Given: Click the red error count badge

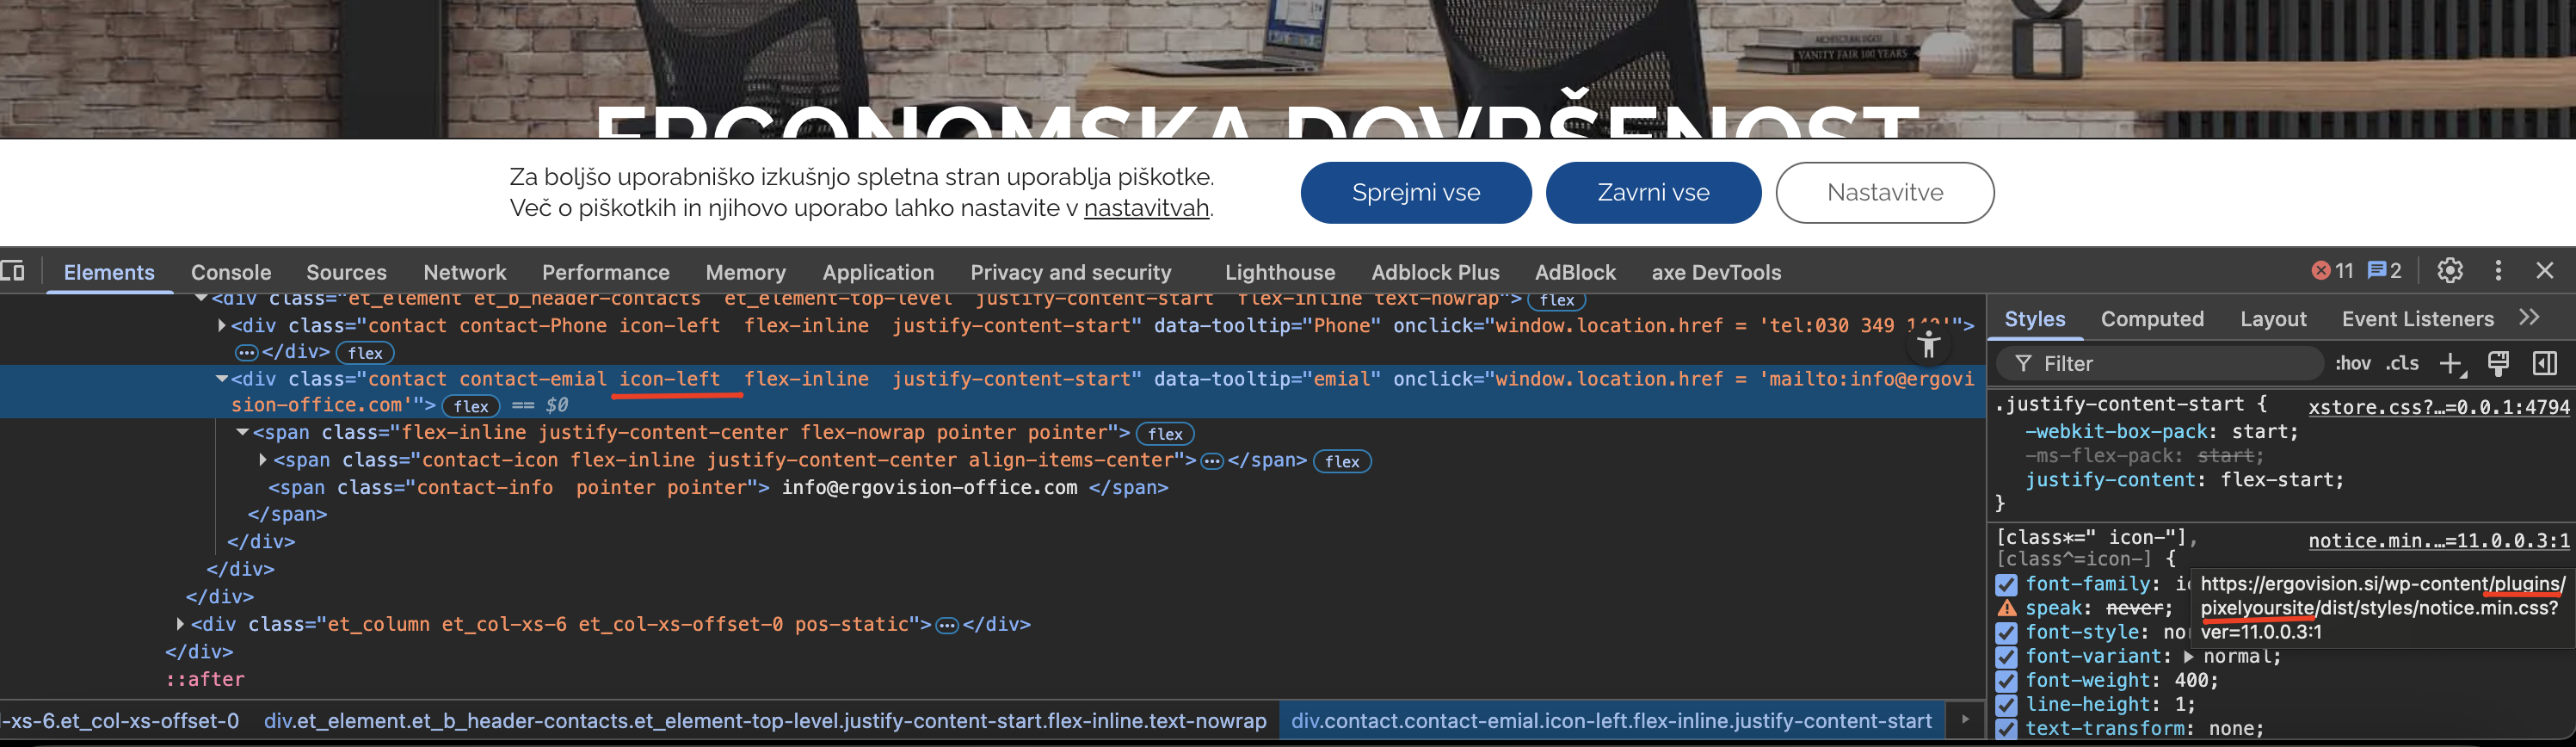Looking at the screenshot, I should (2332, 271).
